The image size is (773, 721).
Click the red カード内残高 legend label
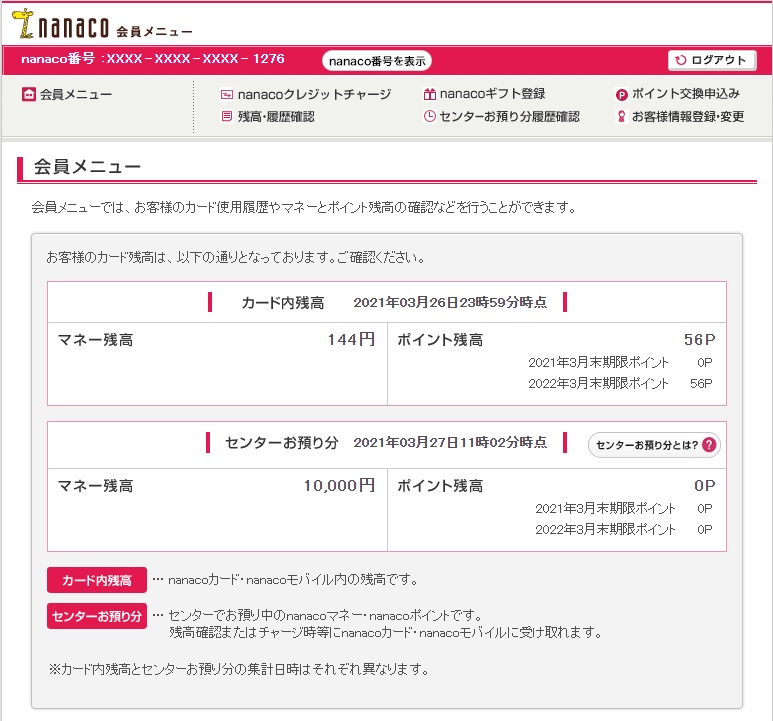(97, 580)
